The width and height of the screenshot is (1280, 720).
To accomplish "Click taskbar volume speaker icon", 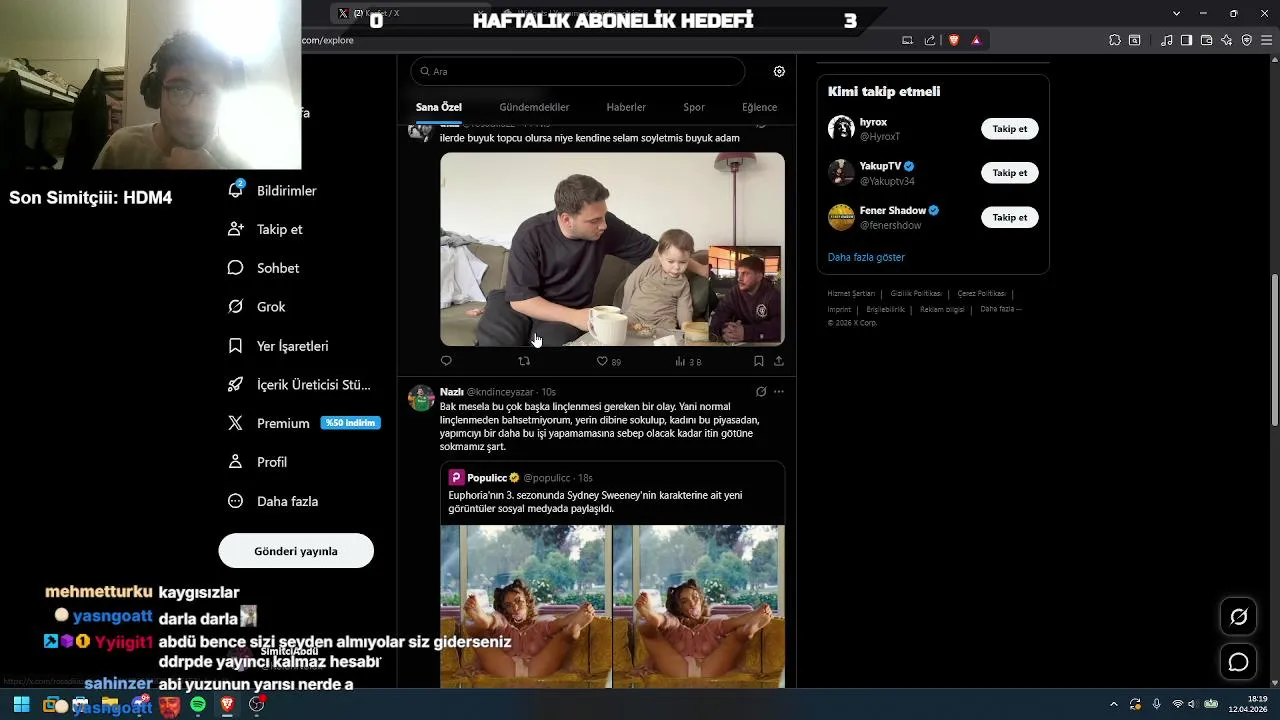I will (1193, 704).
